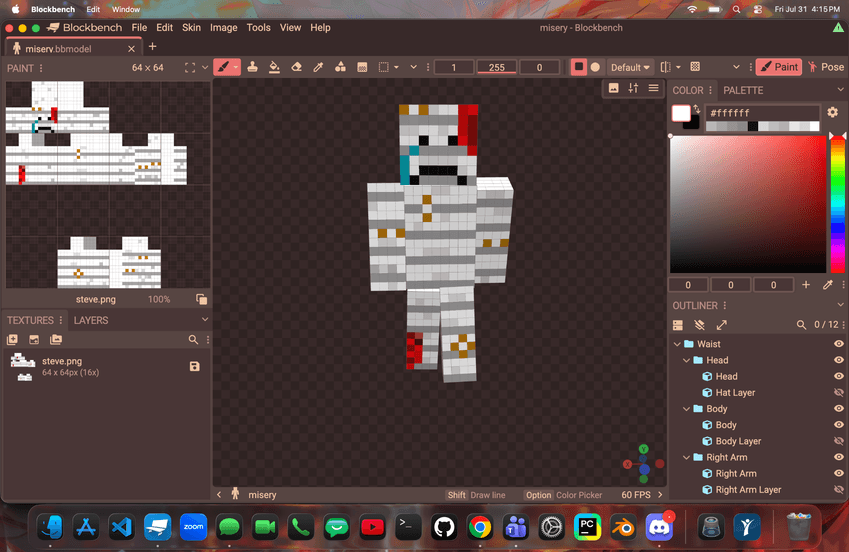The height and width of the screenshot is (552, 849).
Task: Click copy icon next to 100% zoom
Action: 201,299
